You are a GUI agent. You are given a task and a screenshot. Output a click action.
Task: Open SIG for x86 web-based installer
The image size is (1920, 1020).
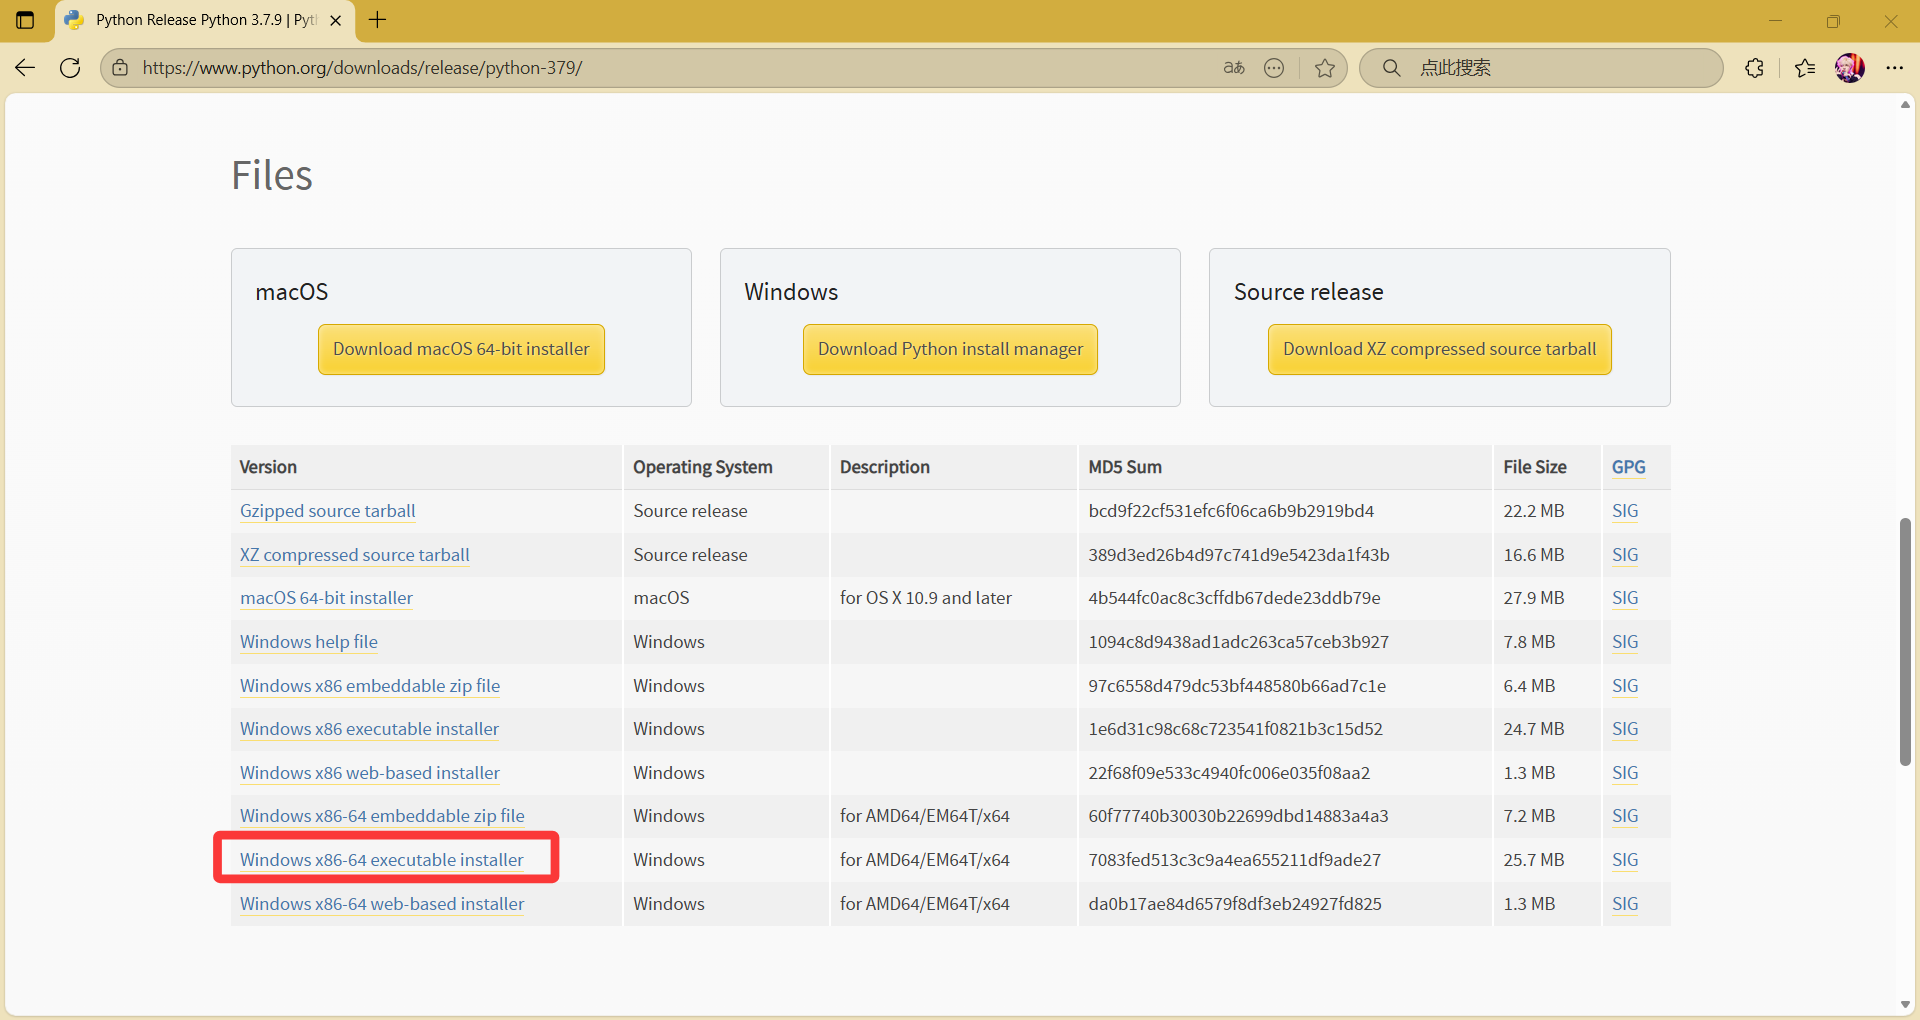(x=1625, y=773)
